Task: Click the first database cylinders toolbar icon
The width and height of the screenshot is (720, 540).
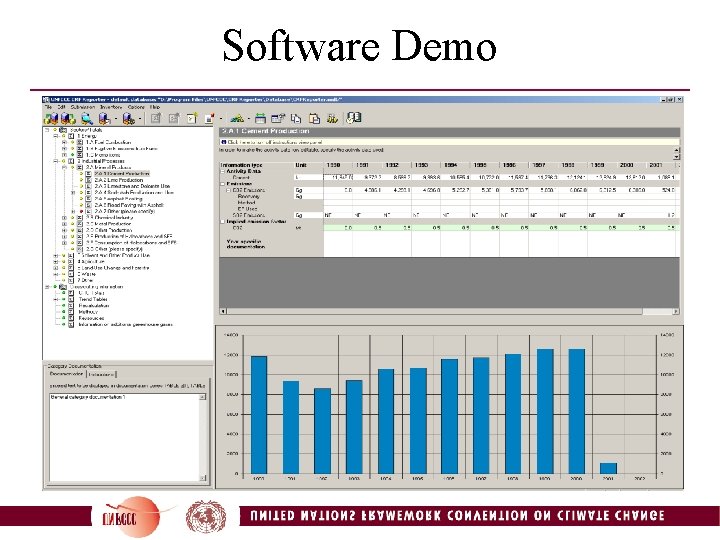Action: 51,119
